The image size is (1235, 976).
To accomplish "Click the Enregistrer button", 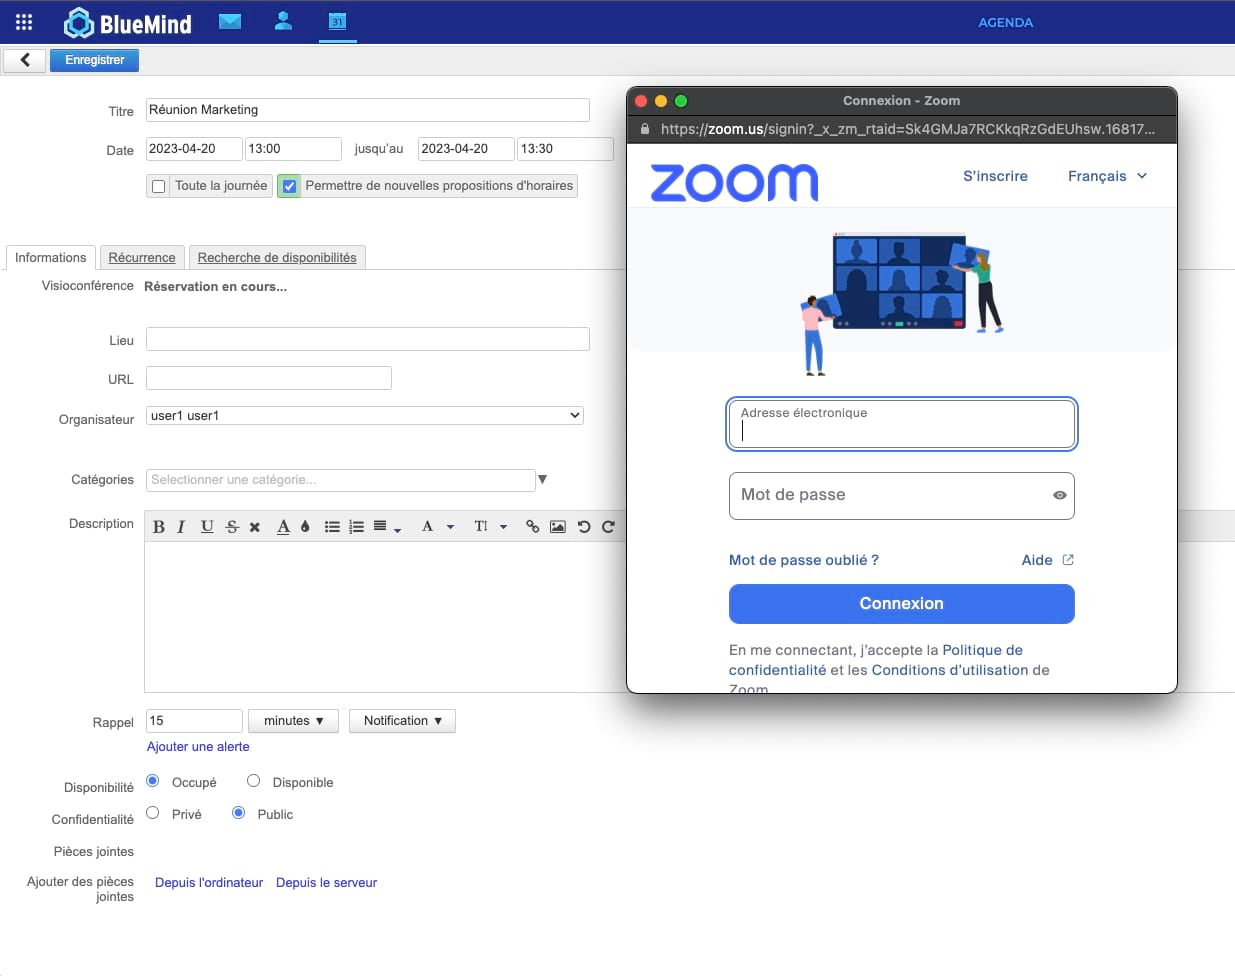I will [x=95, y=60].
